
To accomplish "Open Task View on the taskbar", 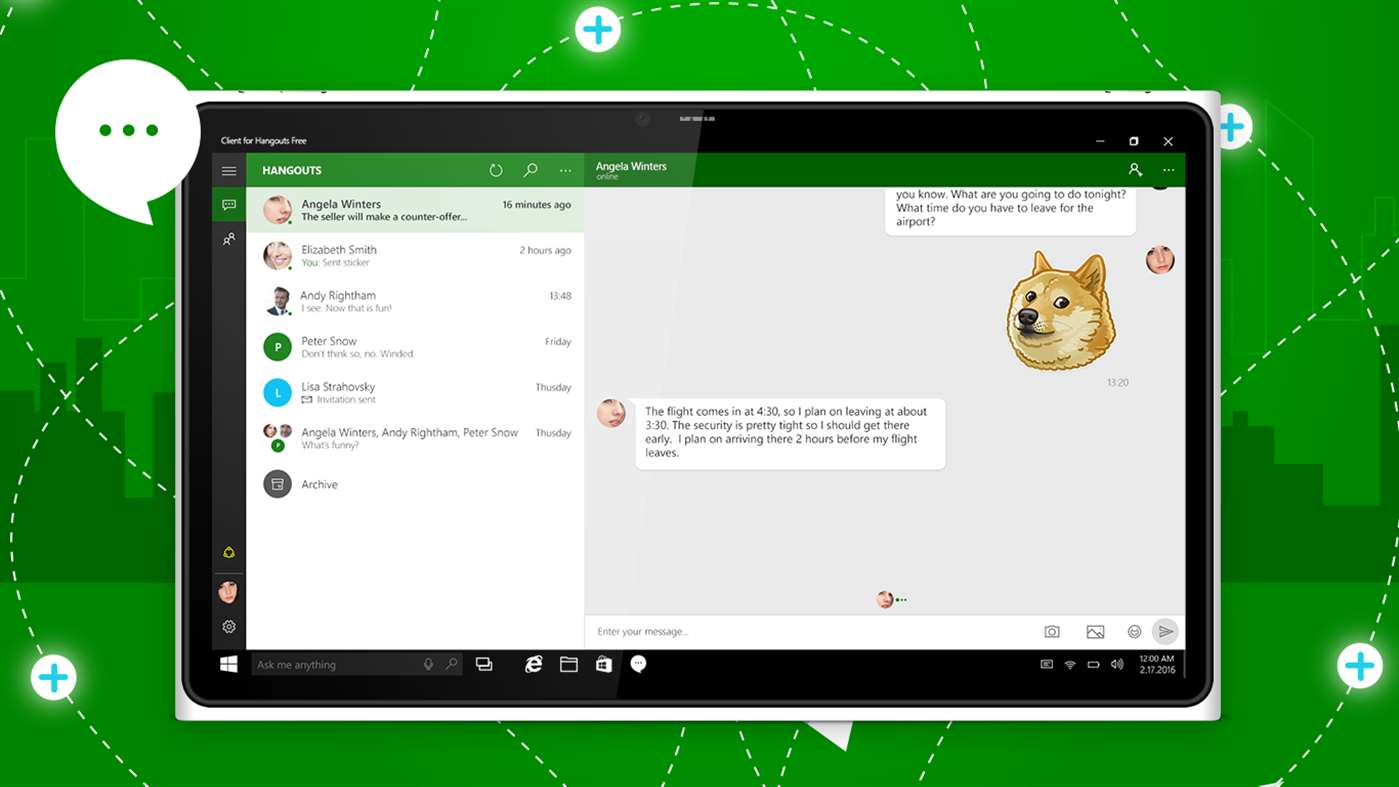I will (484, 664).
